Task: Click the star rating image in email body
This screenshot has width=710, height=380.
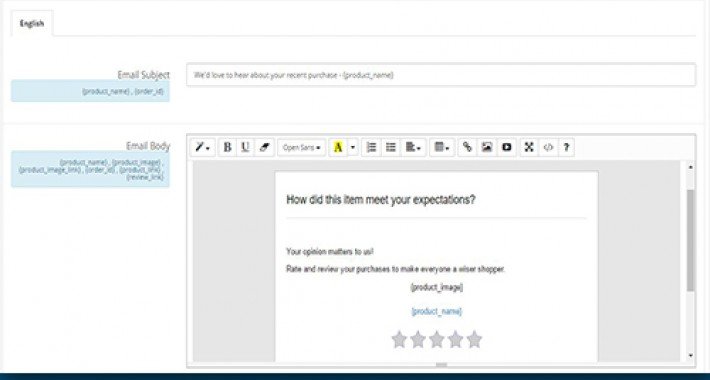Action: pyautogui.click(x=437, y=340)
